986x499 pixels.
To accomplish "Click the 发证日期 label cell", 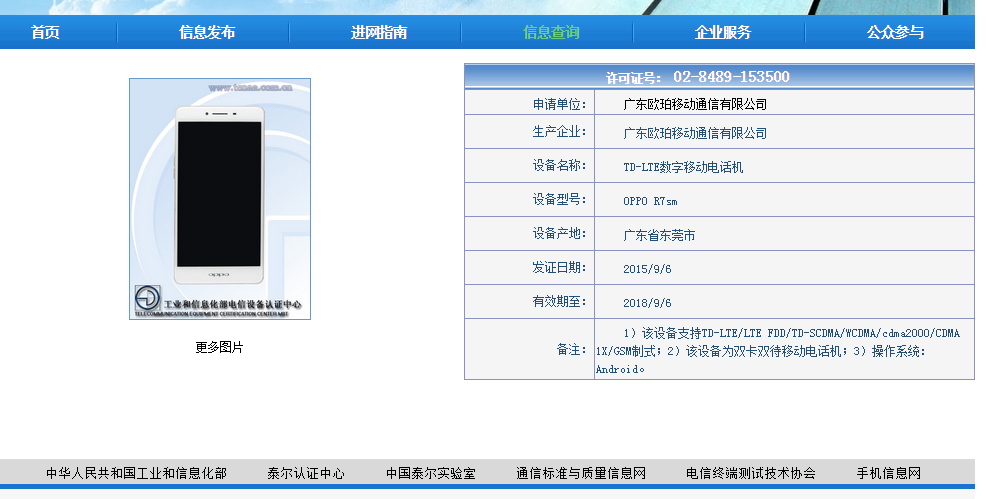I will (x=529, y=268).
